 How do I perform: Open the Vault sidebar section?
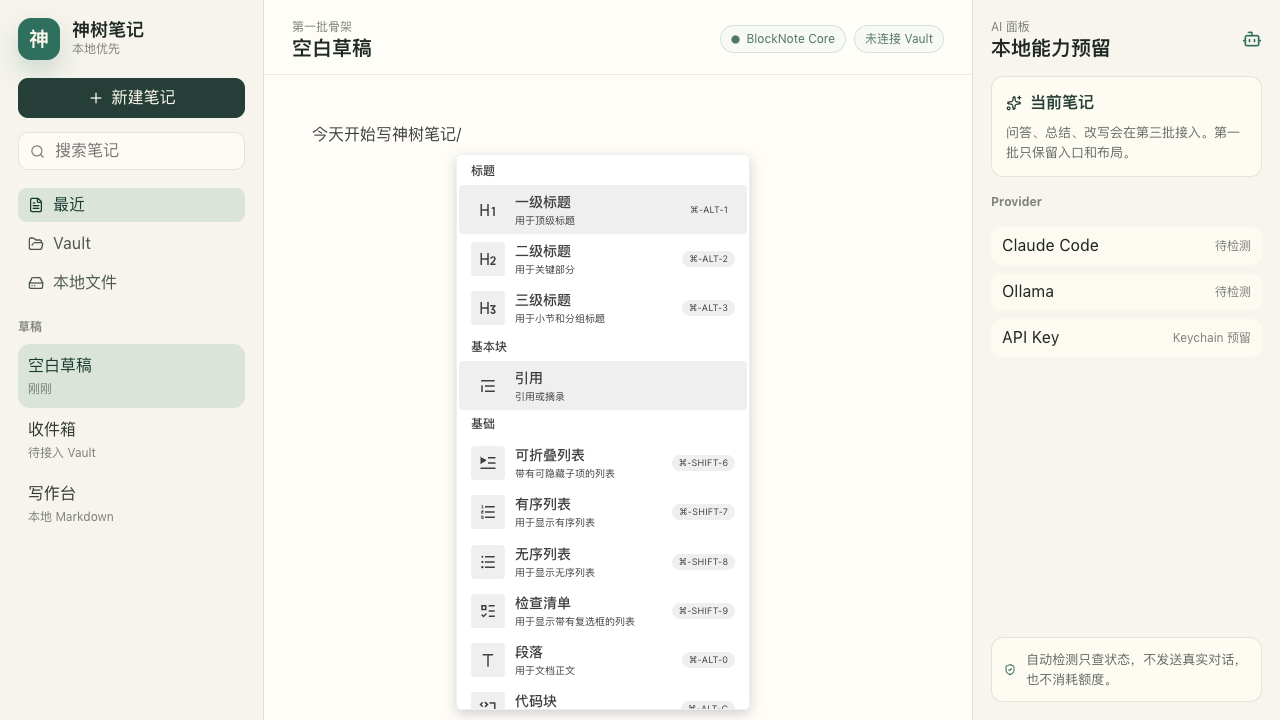(131, 244)
